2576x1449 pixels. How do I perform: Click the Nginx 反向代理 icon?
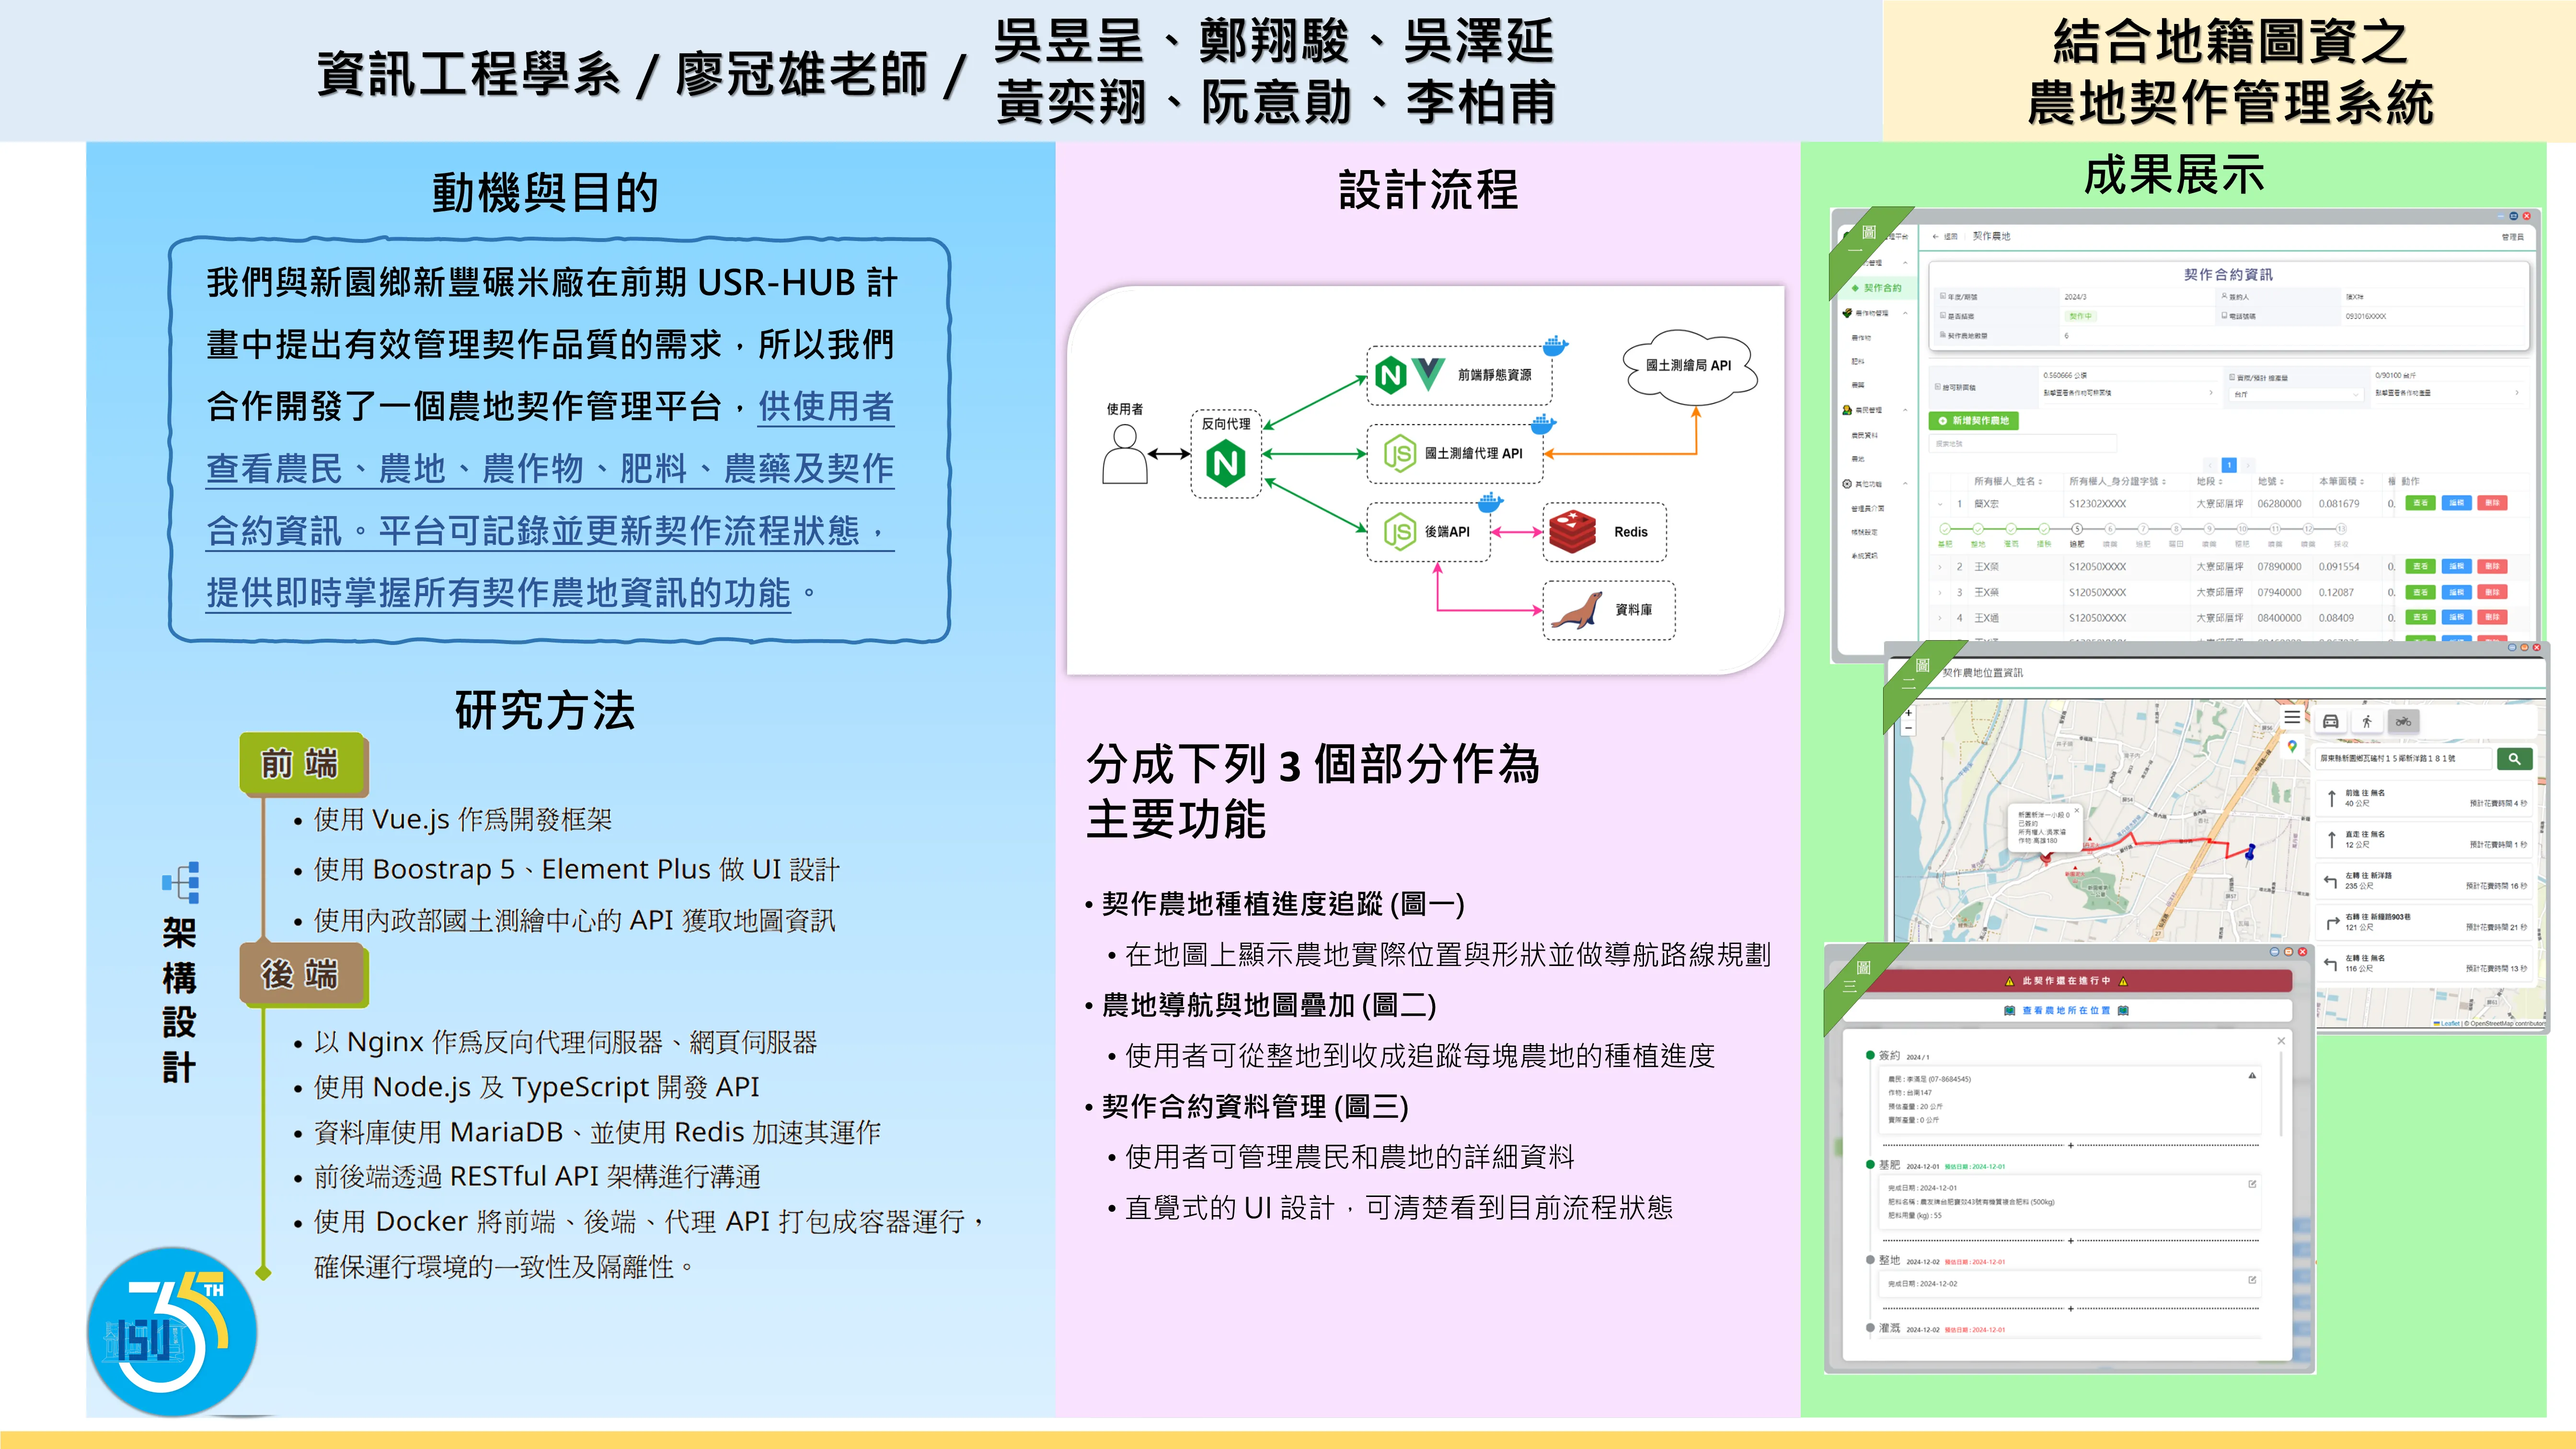coord(1226,464)
